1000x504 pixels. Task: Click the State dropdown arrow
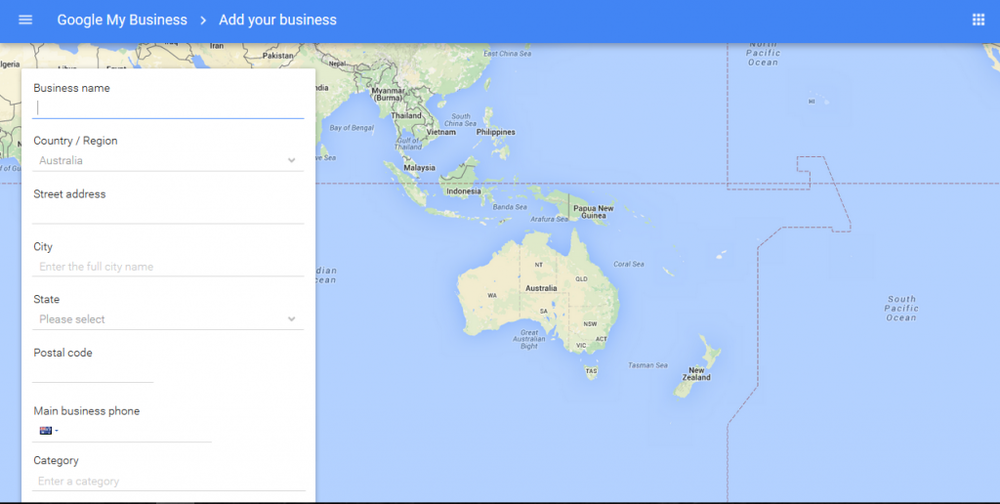pos(291,319)
